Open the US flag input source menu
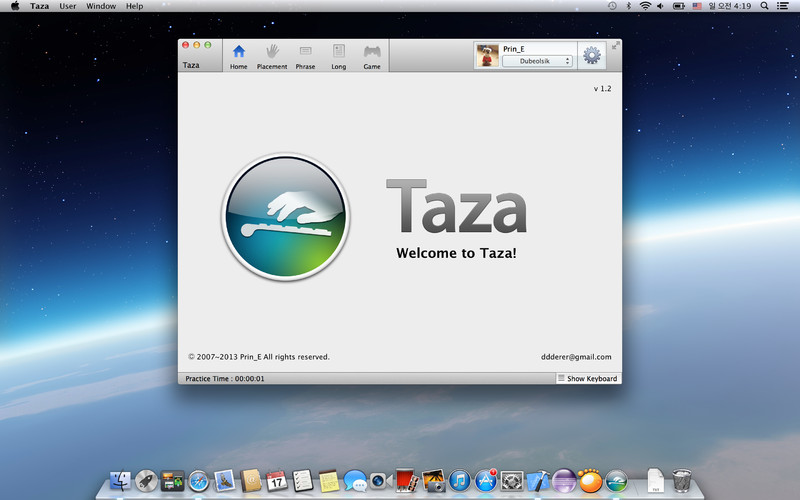This screenshot has width=800, height=500. point(695,6)
